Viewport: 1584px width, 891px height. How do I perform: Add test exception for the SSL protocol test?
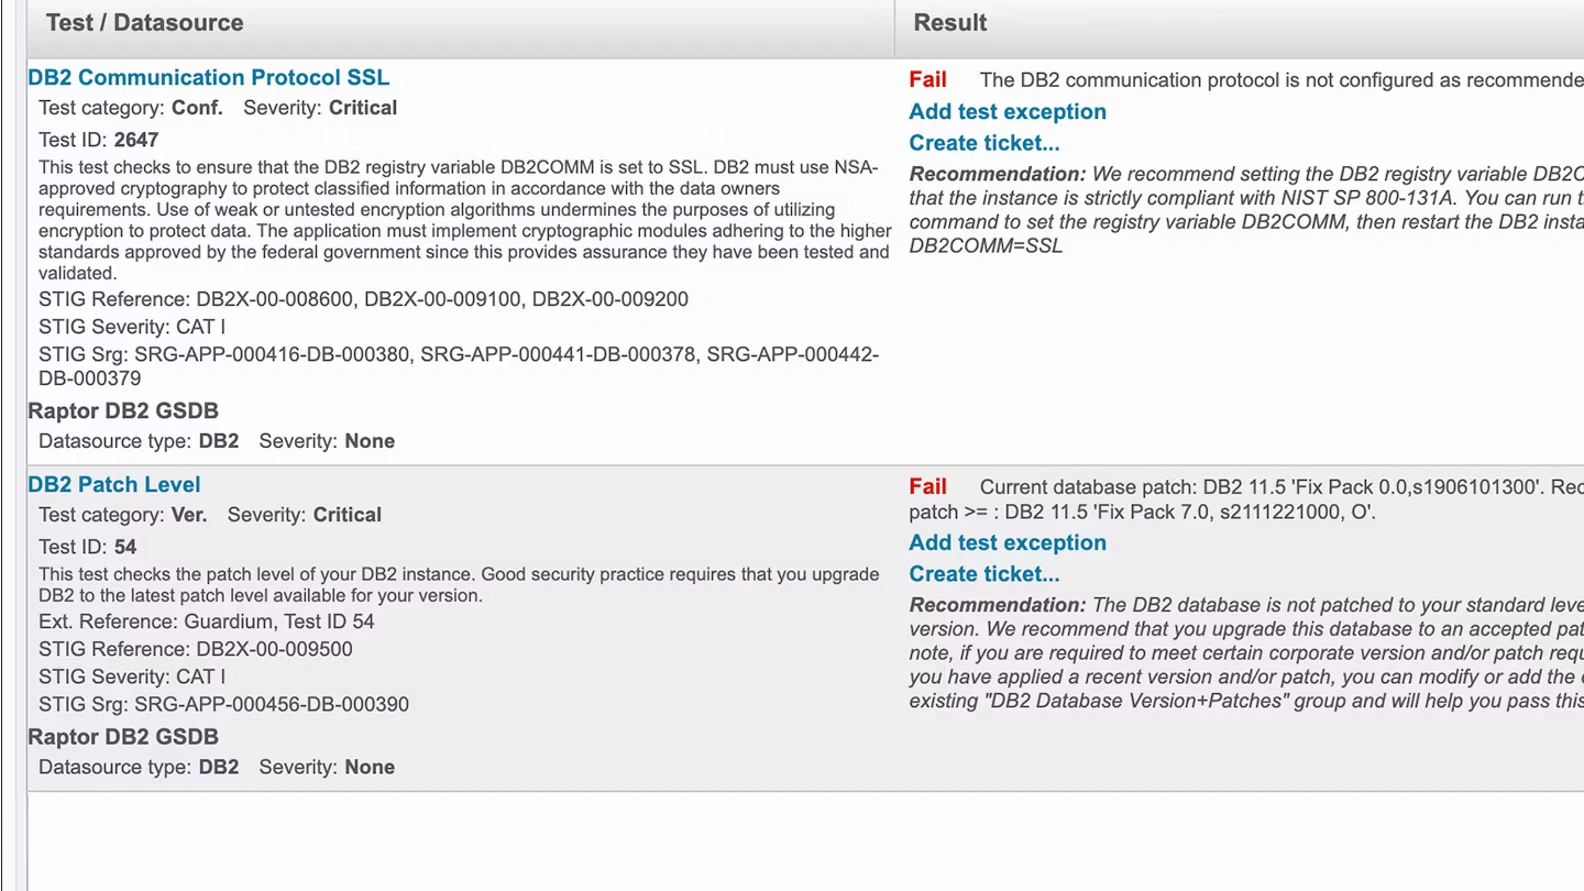(1007, 112)
